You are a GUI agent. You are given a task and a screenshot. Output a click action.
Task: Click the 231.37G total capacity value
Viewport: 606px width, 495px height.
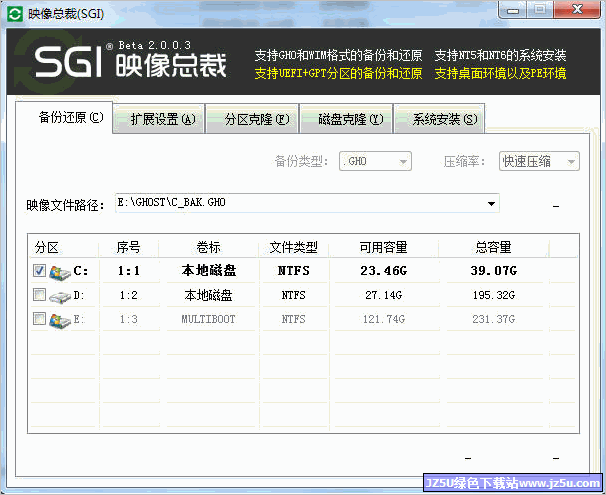tap(494, 320)
